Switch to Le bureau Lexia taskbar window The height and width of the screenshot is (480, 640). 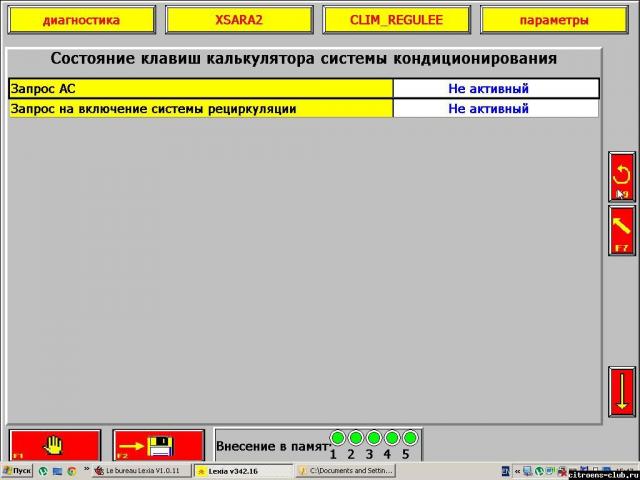pos(142,470)
